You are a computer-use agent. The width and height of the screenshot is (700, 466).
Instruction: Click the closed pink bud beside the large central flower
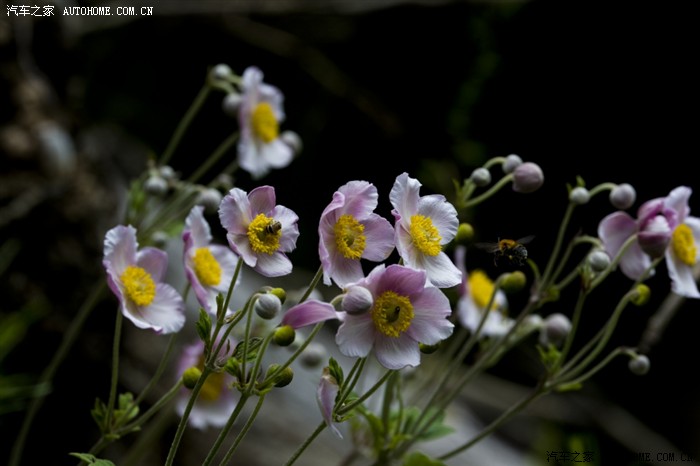click(x=357, y=299)
